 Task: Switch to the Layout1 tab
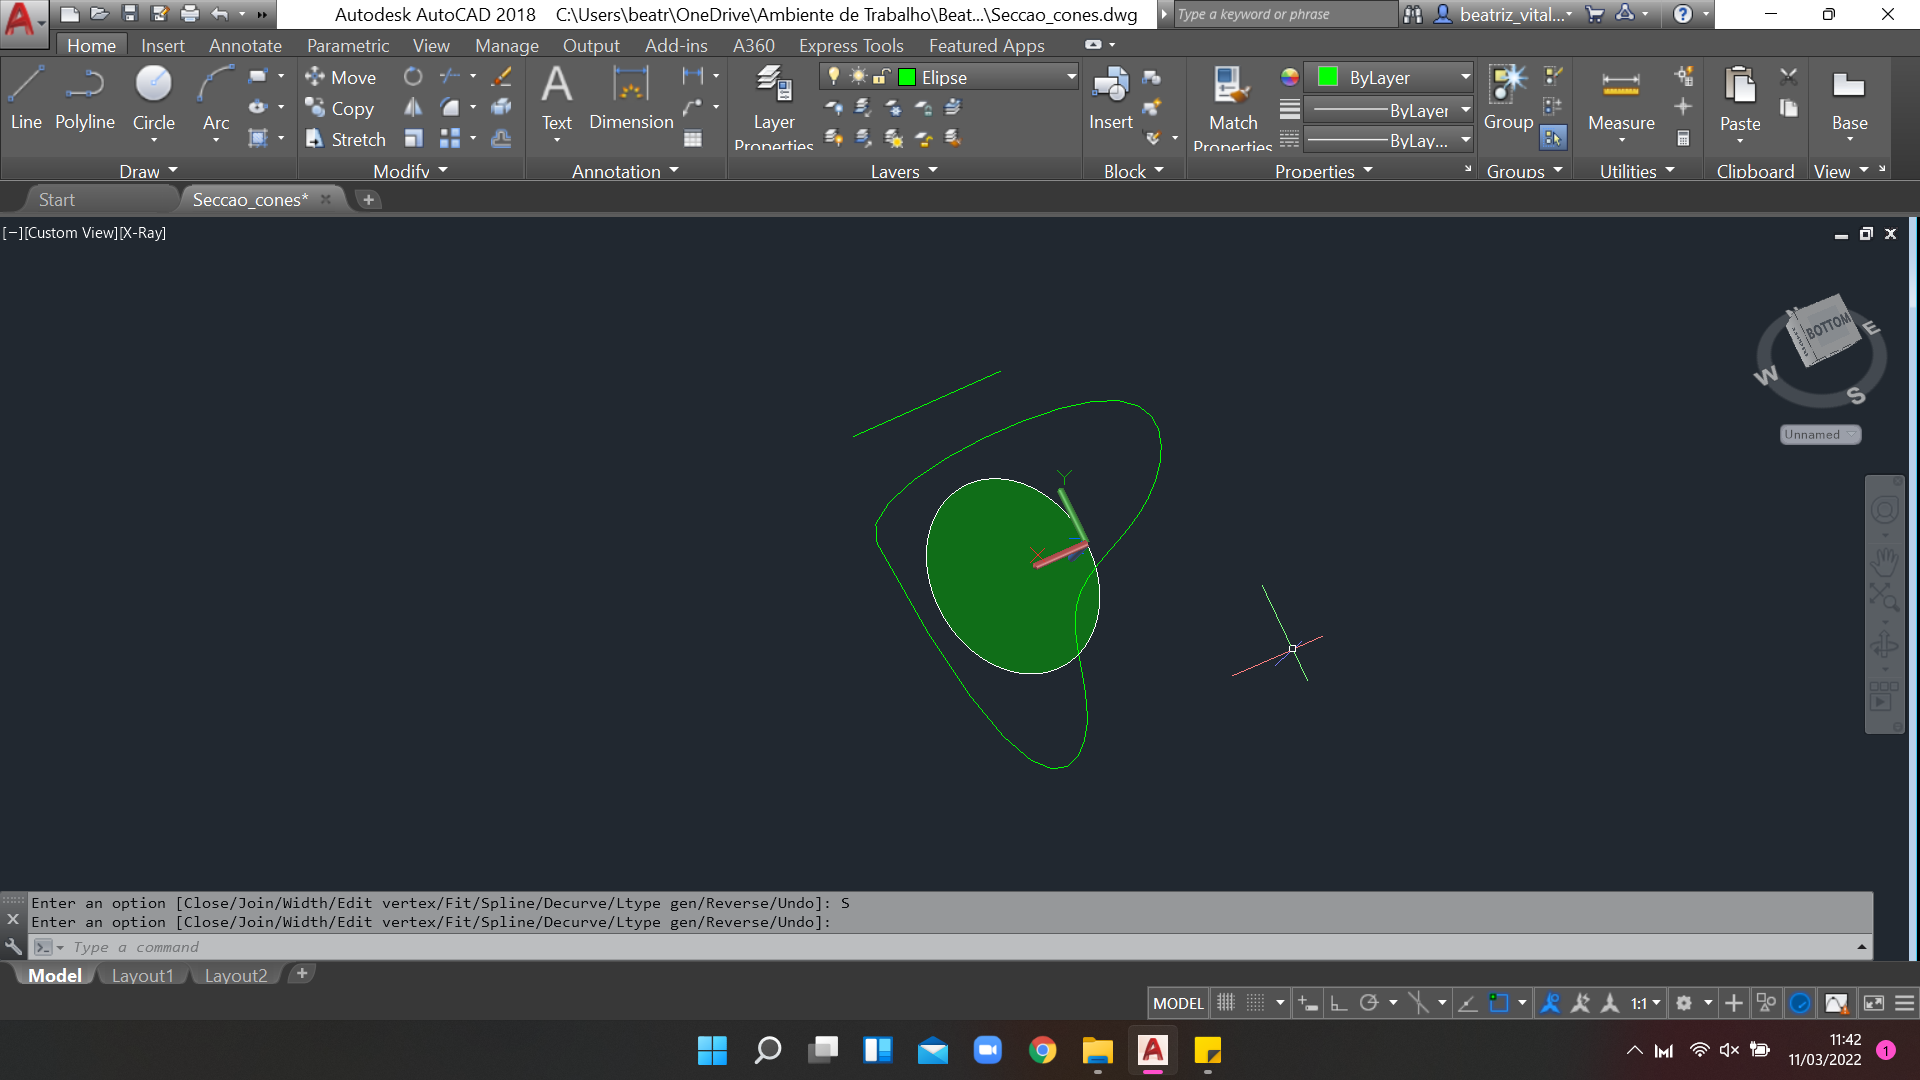click(142, 975)
